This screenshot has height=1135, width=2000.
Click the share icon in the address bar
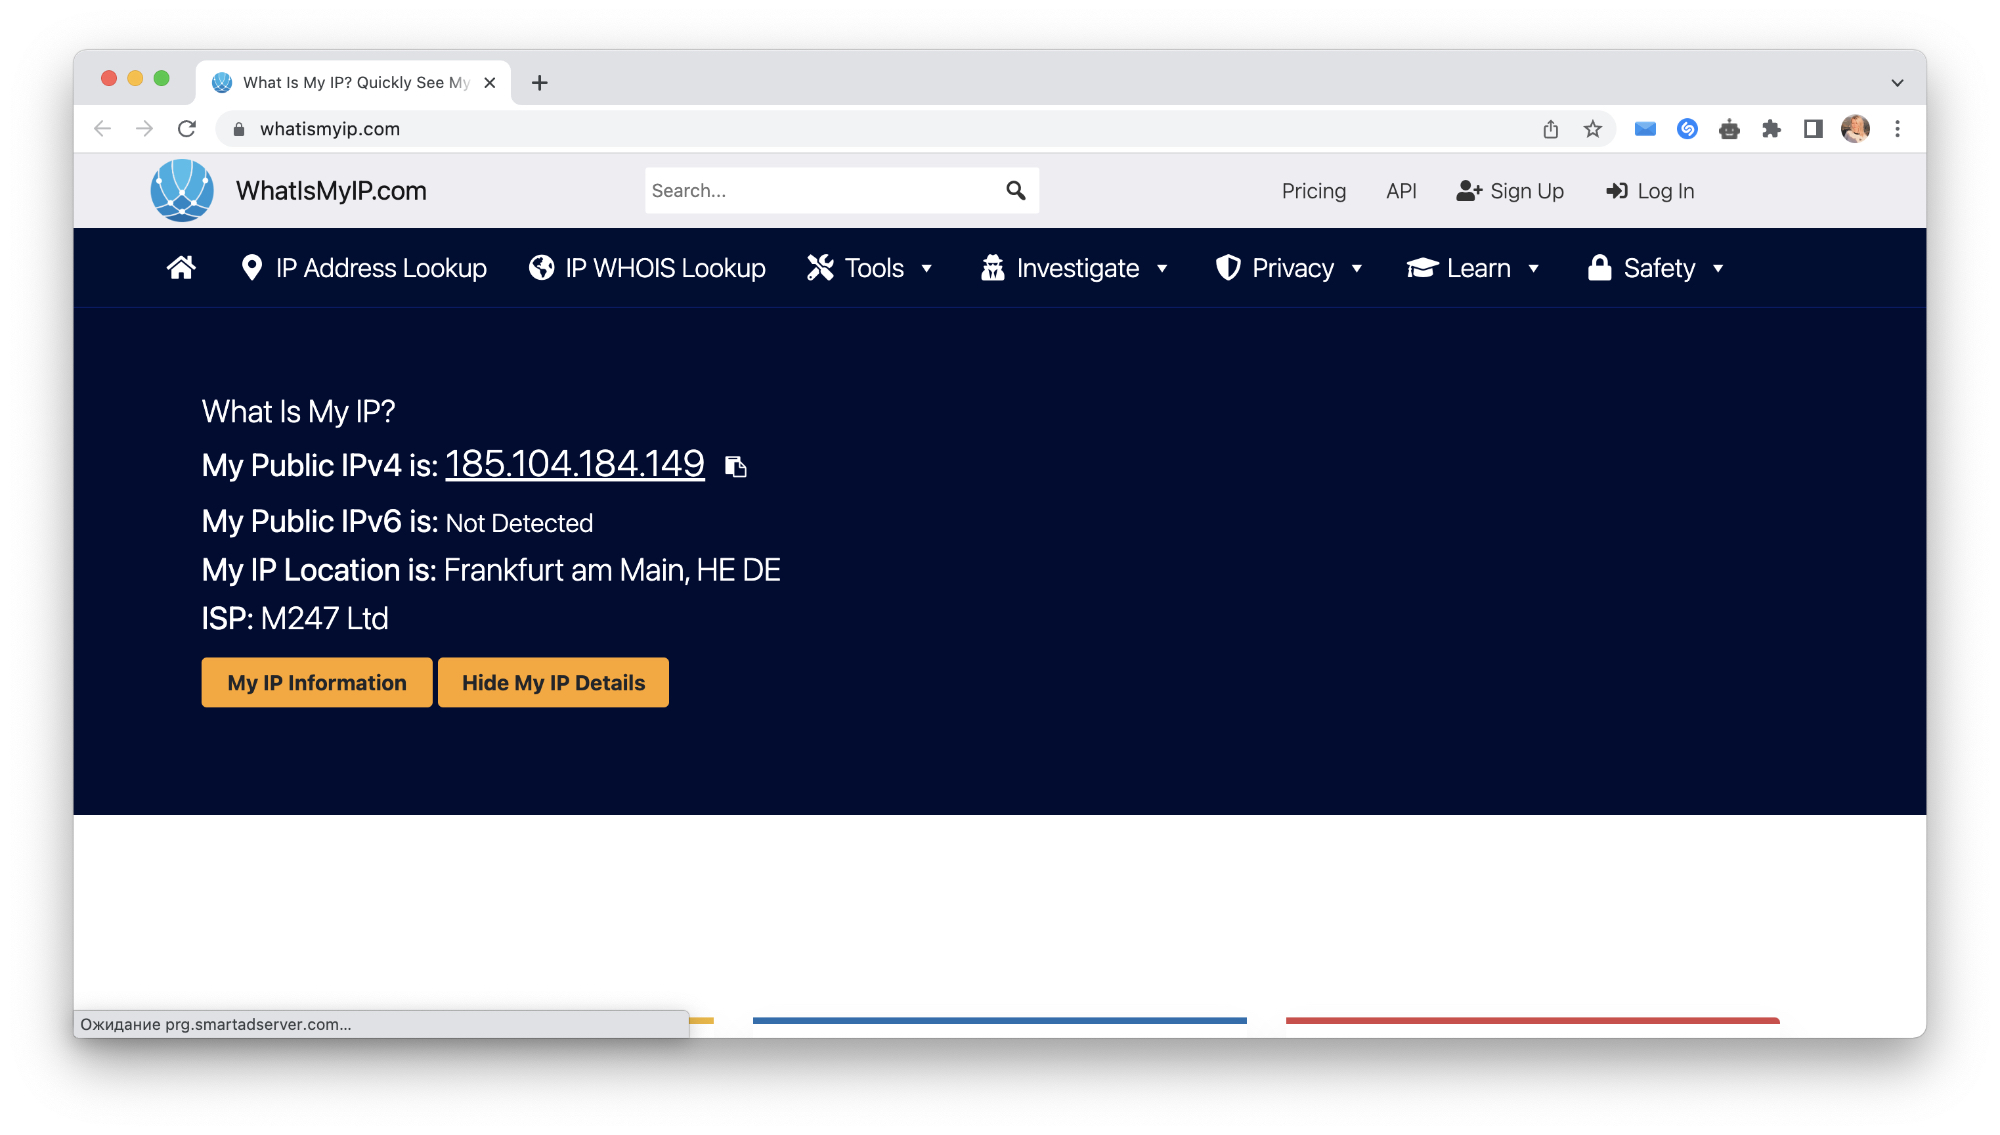tap(1551, 129)
